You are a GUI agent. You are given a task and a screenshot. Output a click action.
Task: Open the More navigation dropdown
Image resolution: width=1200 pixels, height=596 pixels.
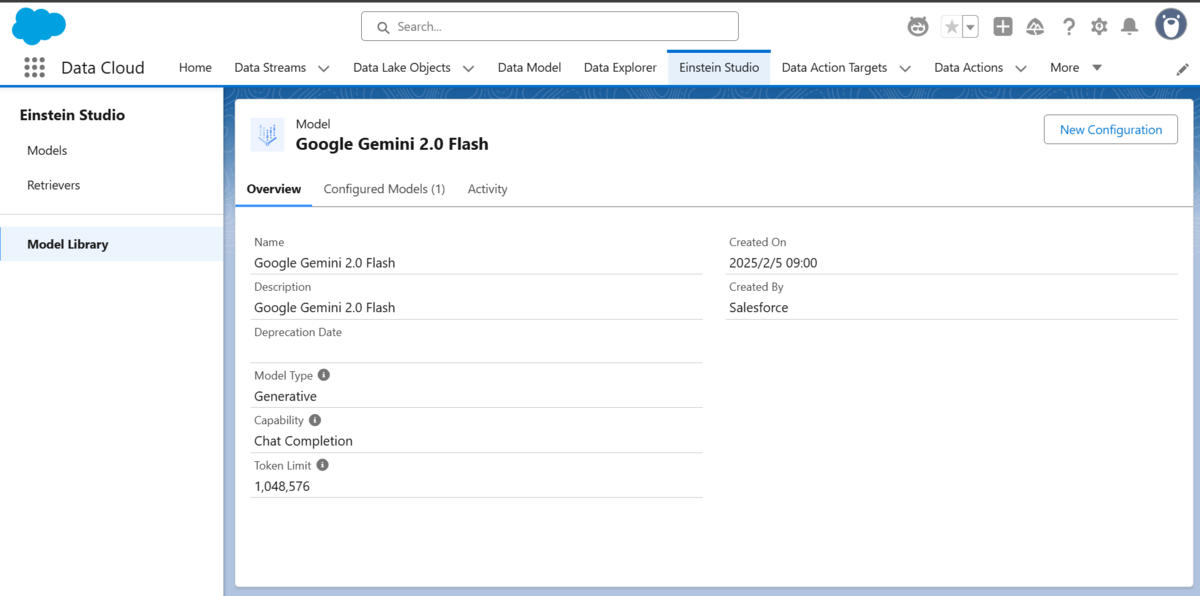[x=1076, y=68]
